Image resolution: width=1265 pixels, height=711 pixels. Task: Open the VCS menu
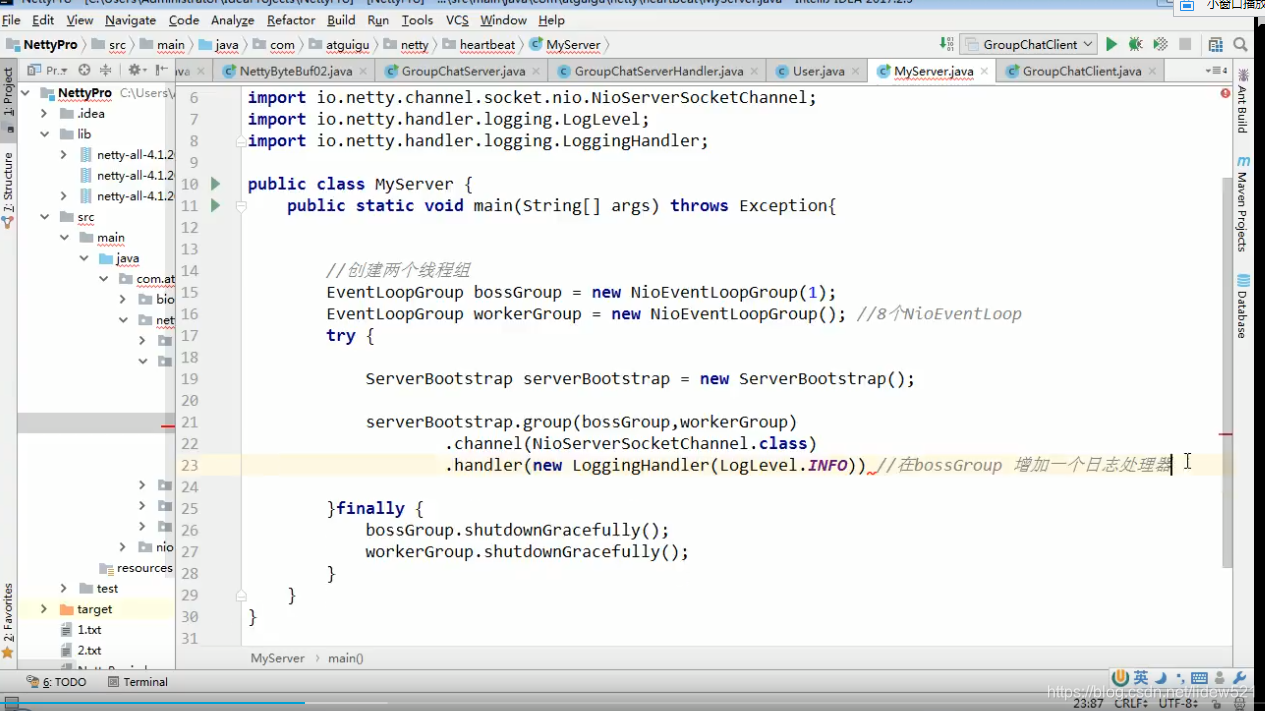[457, 20]
